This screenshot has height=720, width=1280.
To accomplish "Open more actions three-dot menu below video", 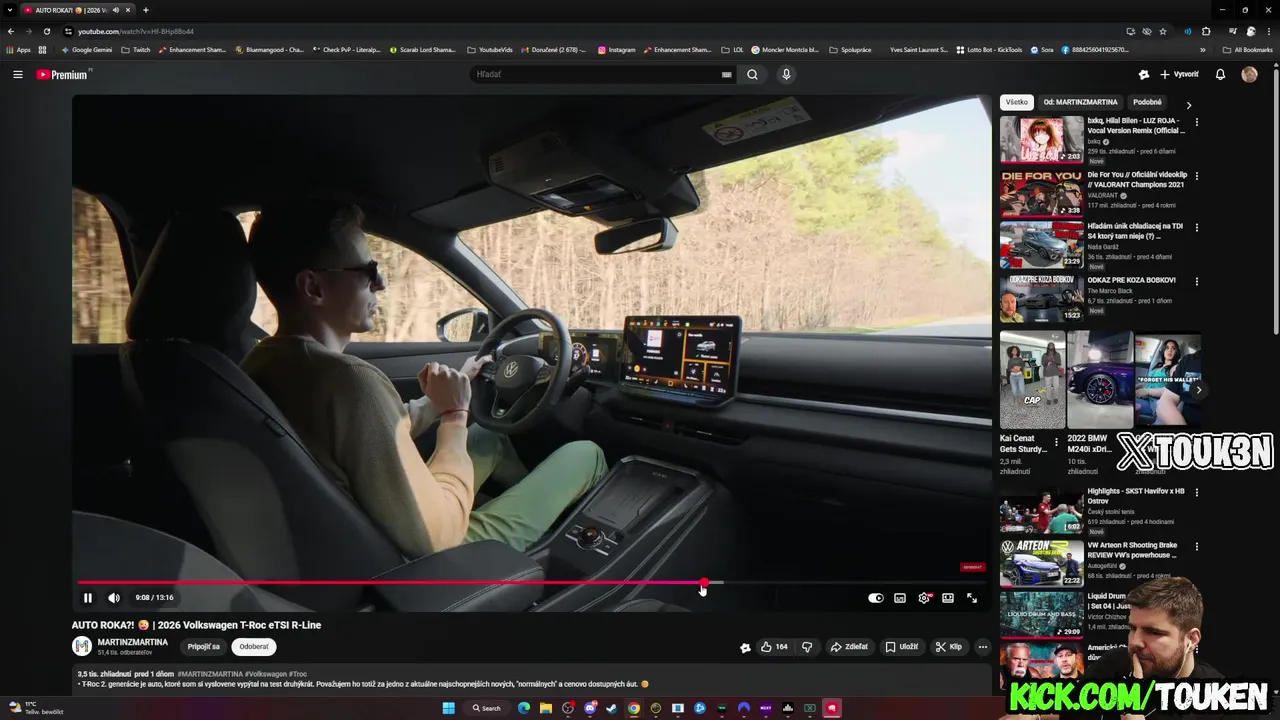I will click(x=983, y=647).
